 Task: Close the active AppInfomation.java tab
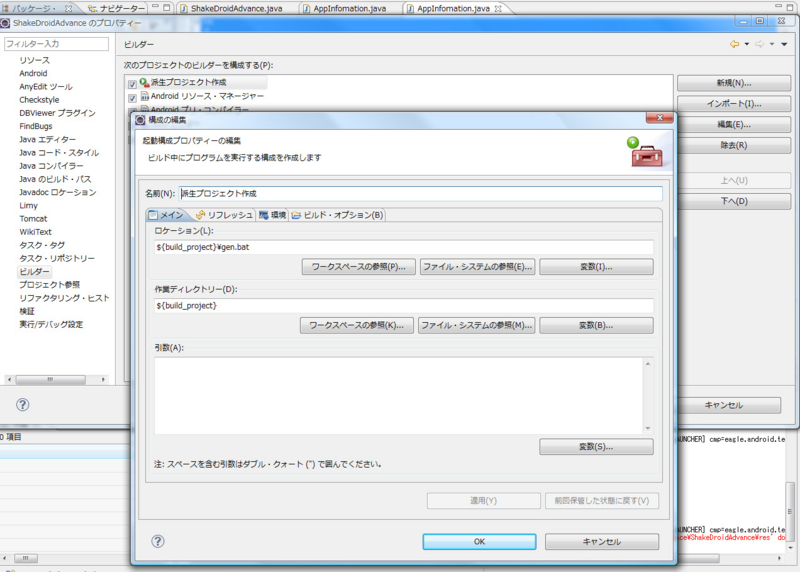tap(498, 9)
